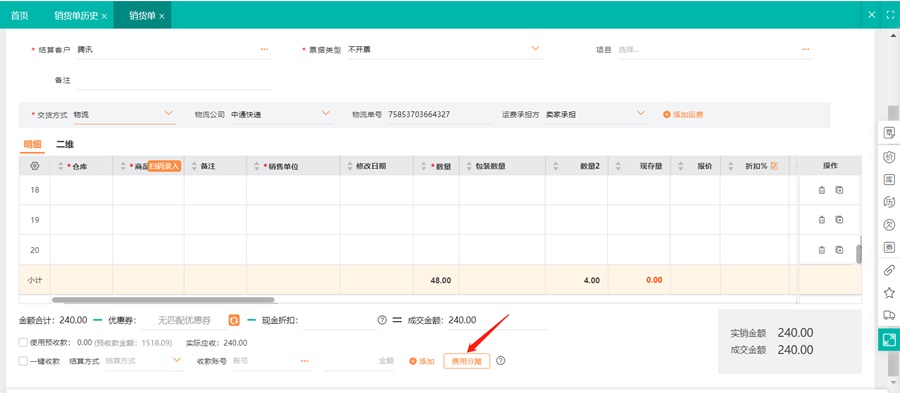Copy row 19 with duplicate icon
Image resolution: width=900 pixels, height=393 pixels.
839,219
